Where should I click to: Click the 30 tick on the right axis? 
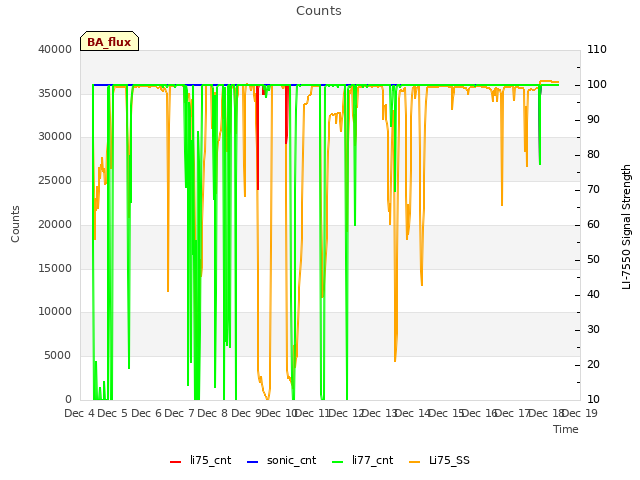[593, 330]
